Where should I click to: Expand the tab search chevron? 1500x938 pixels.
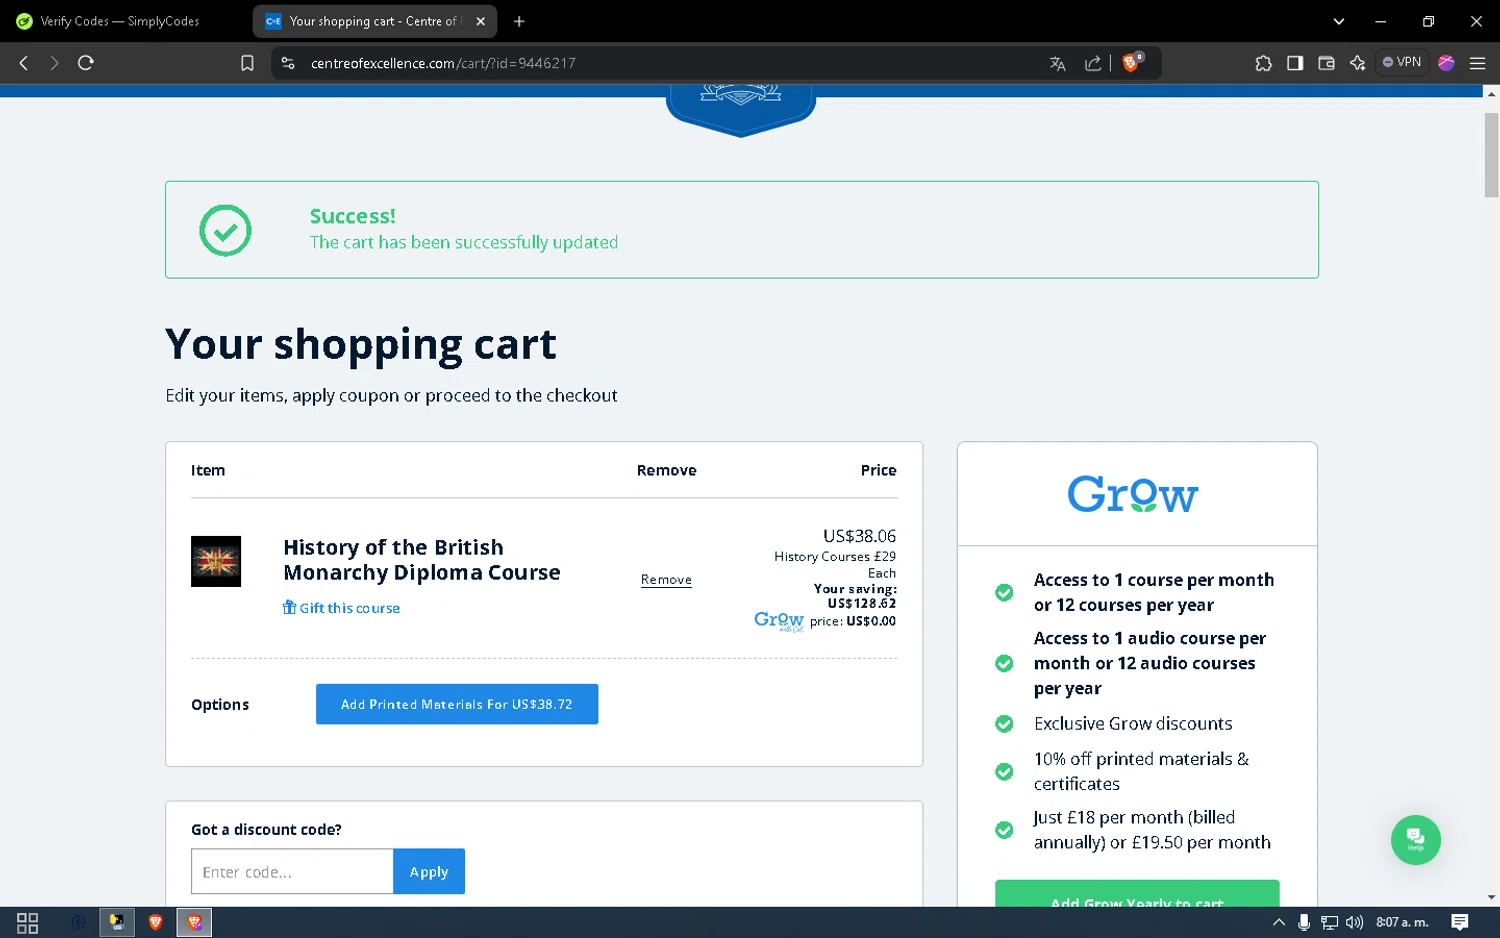point(1339,21)
